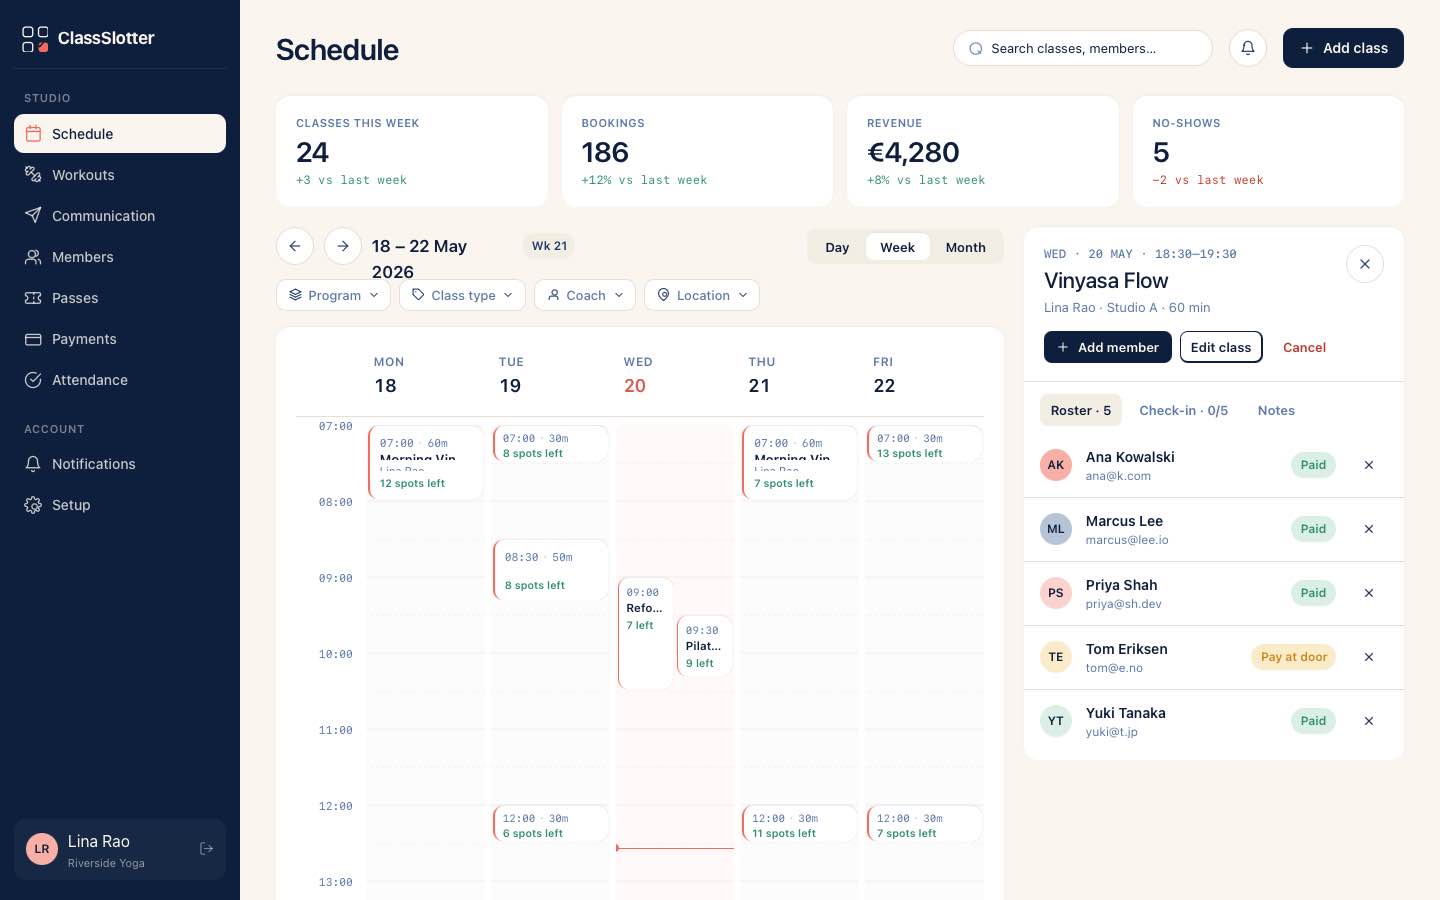Expand the Class type filter dropdown
Image resolution: width=1440 pixels, height=900 pixels.
coord(462,295)
